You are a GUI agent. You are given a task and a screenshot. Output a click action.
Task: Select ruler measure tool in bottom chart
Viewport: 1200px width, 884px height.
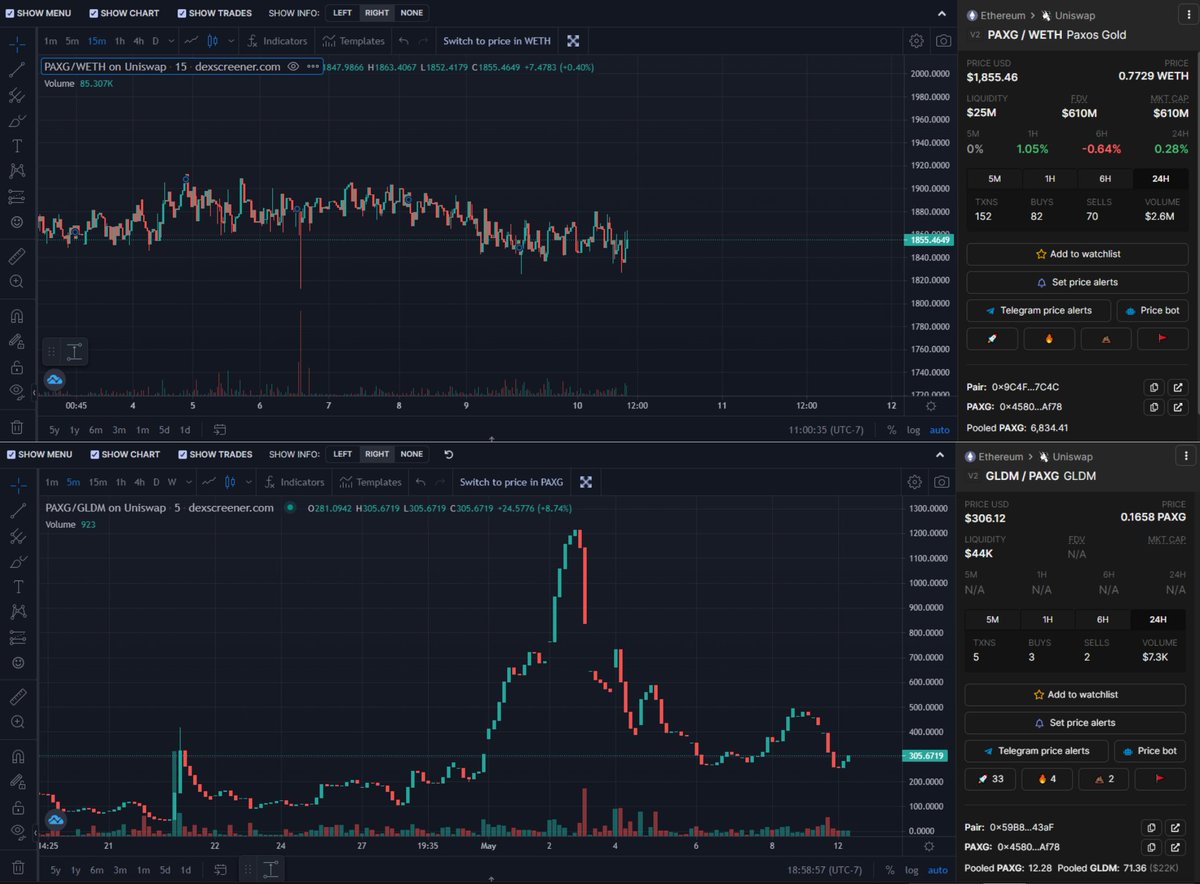pyautogui.click(x=18, y=697)
